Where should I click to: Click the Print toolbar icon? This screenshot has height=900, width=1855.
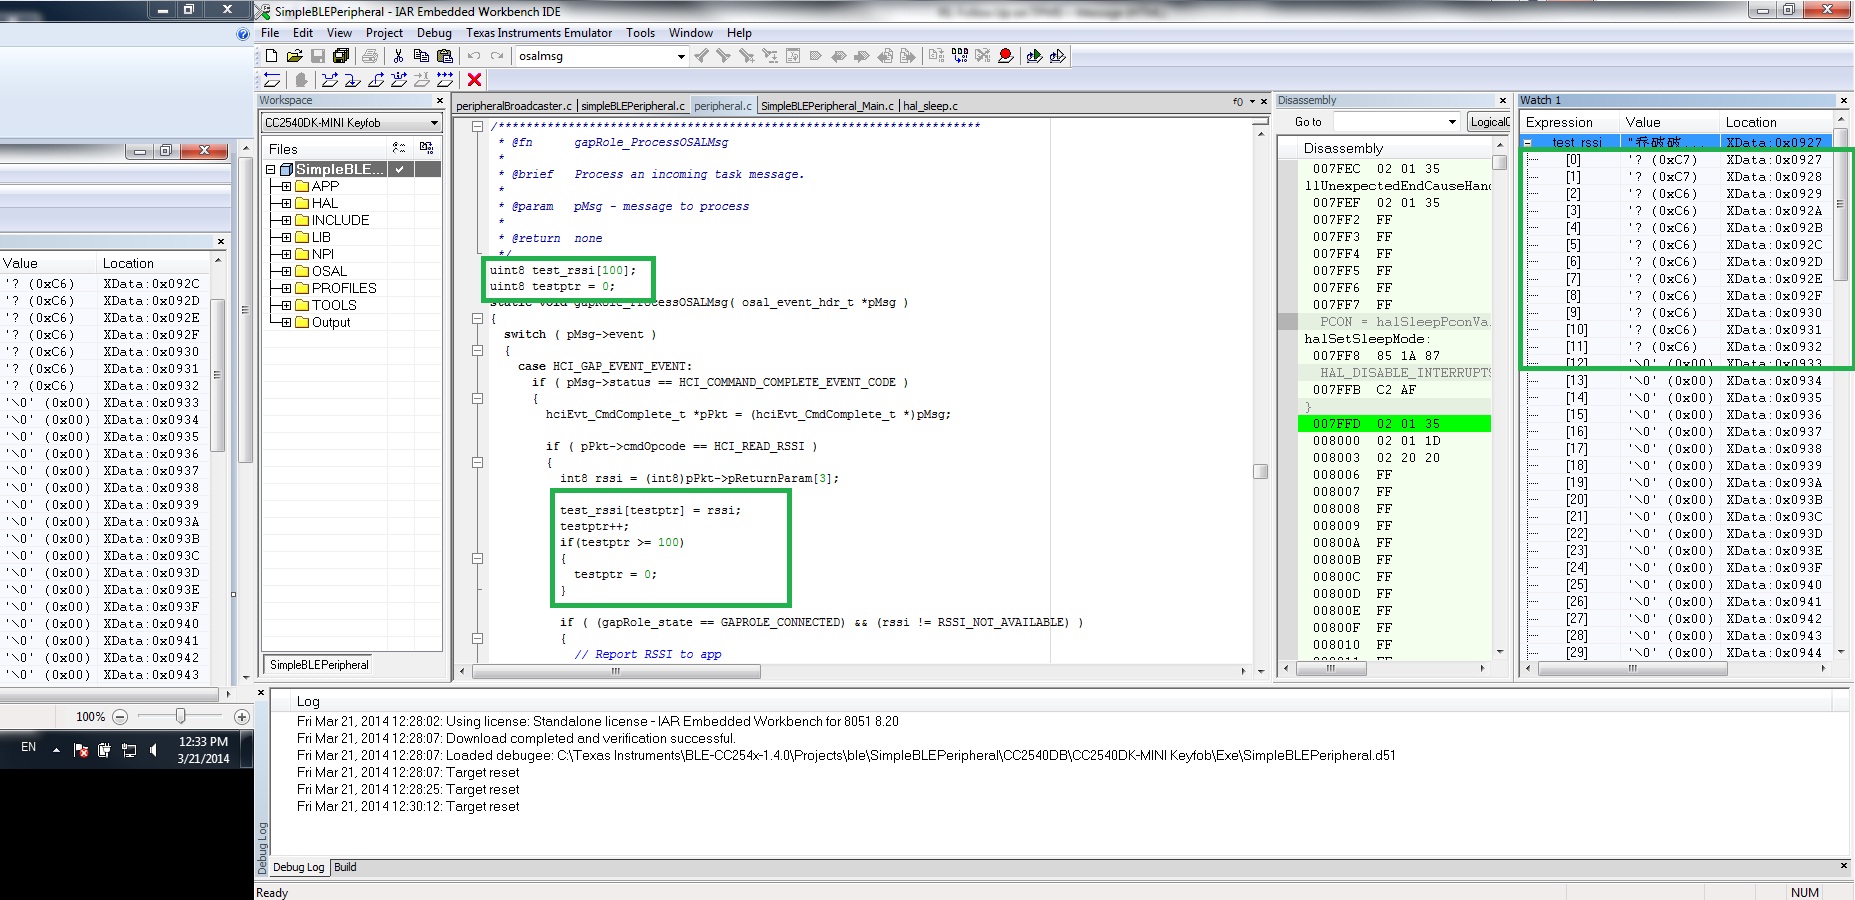point(370,56)
